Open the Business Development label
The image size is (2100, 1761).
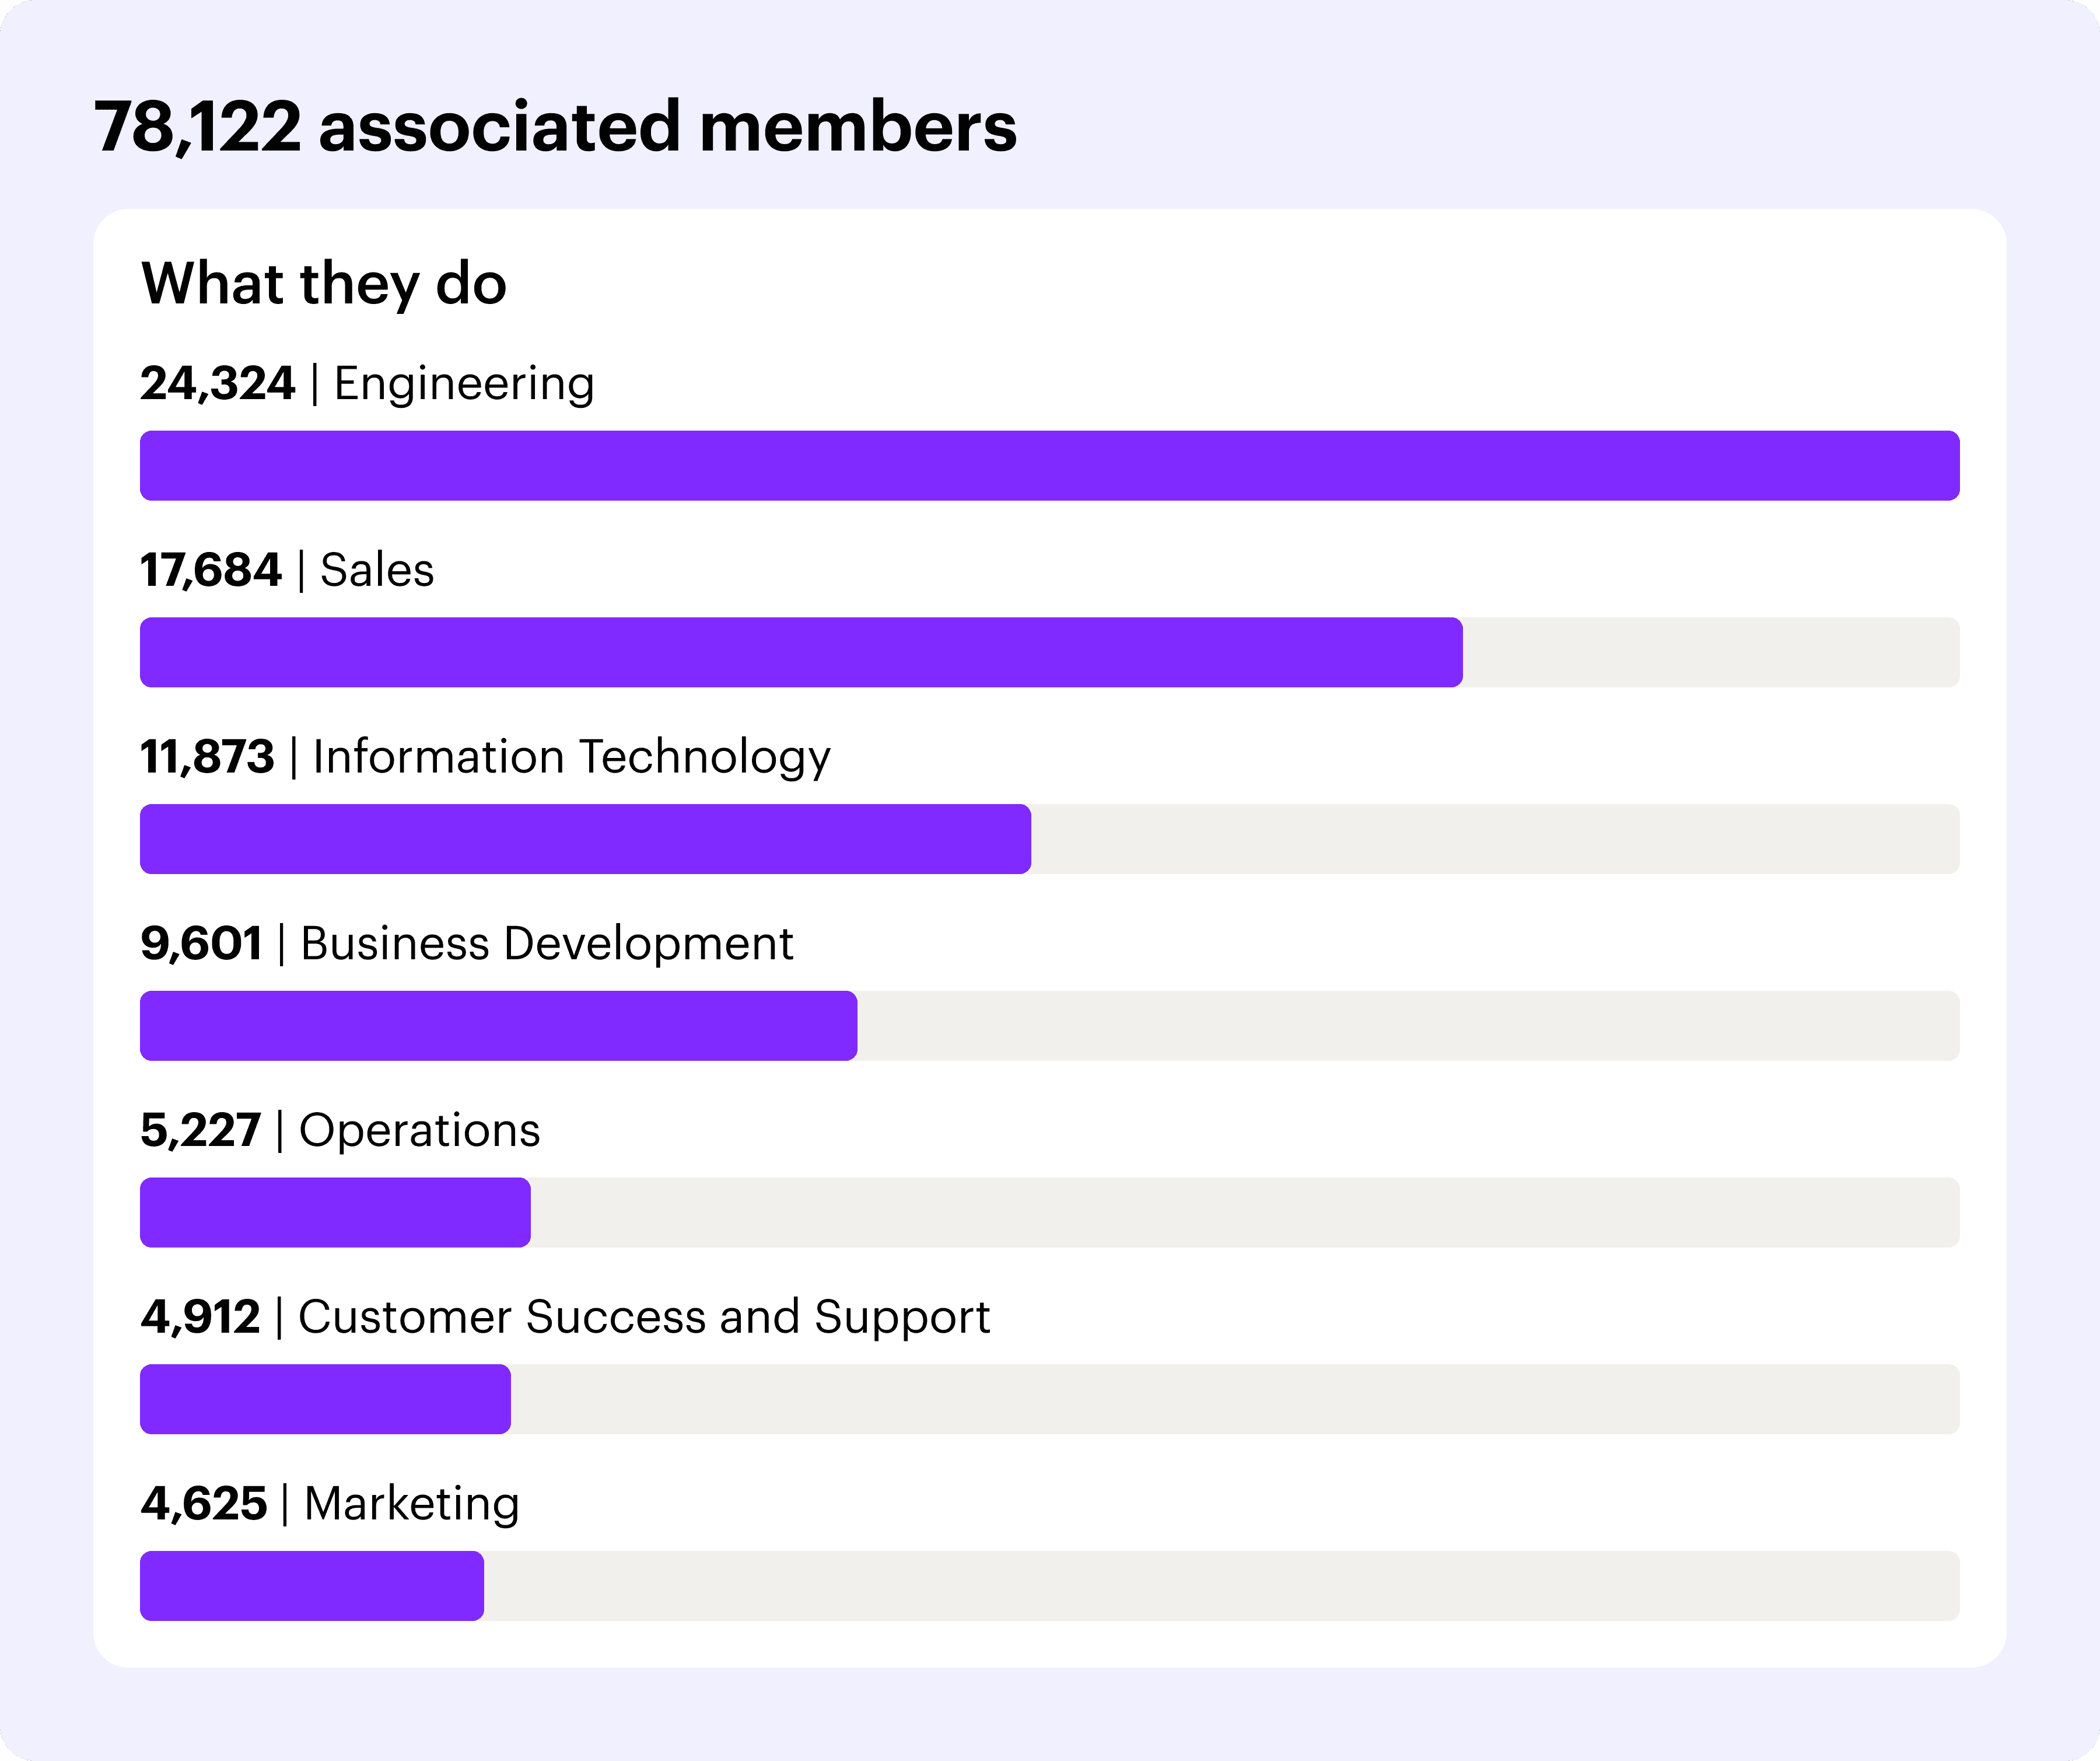pos(546,944)
